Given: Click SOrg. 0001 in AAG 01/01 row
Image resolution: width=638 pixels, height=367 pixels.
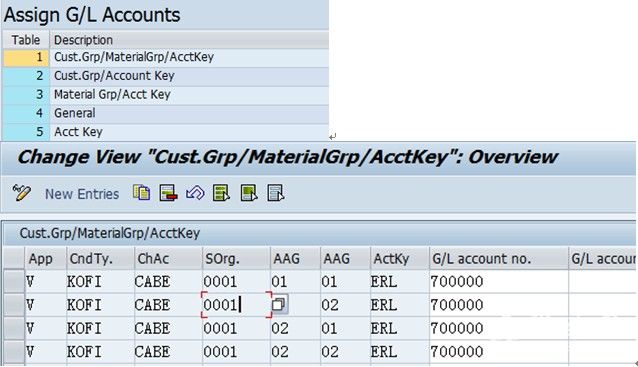Looking at the screenshot, I should point(236,282).
